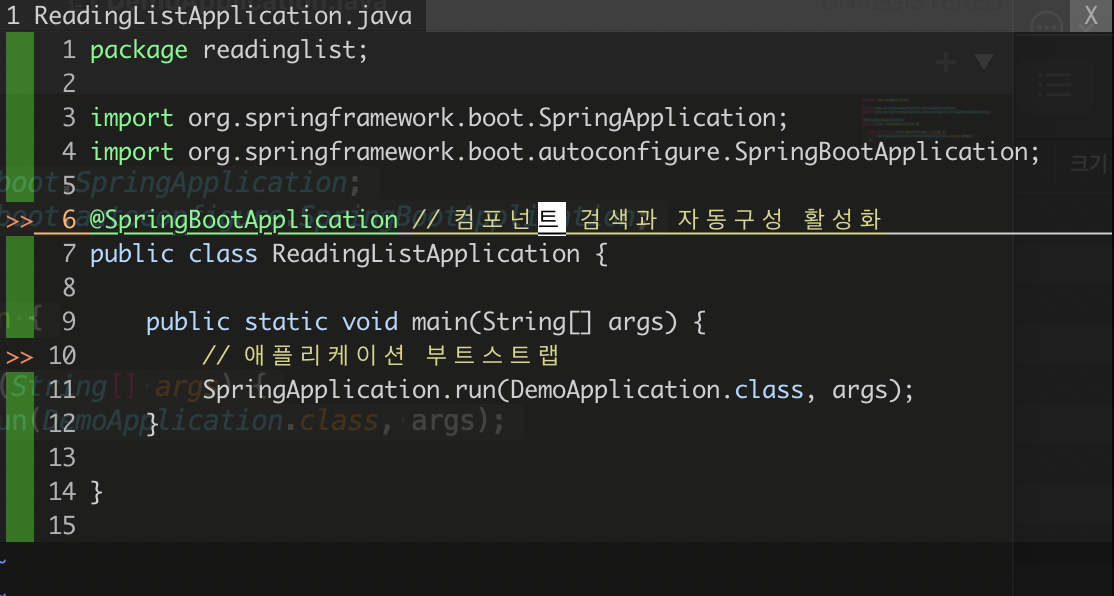Click 'org.springframework.boot.autoconfigure.SpringBootApplication;' on line 4

coord(614,152)
